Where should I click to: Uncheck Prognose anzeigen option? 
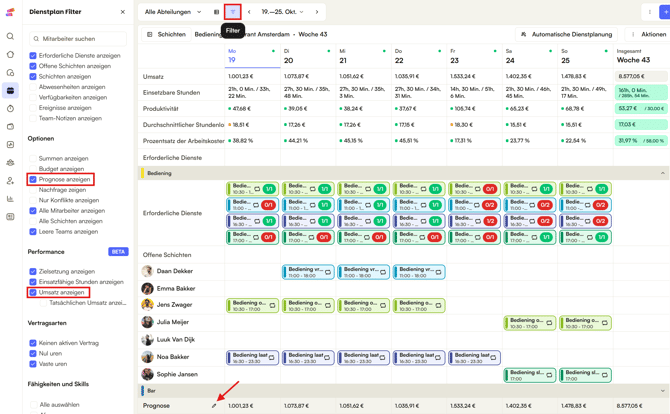coord(33,179)
